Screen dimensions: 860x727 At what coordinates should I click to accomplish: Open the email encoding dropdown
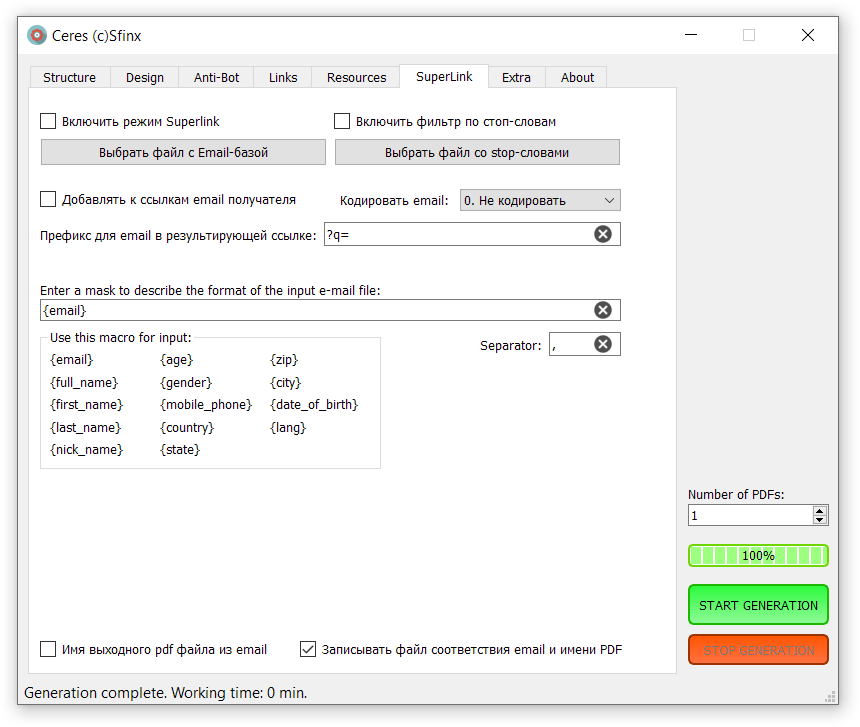click(x=540, y=200)
